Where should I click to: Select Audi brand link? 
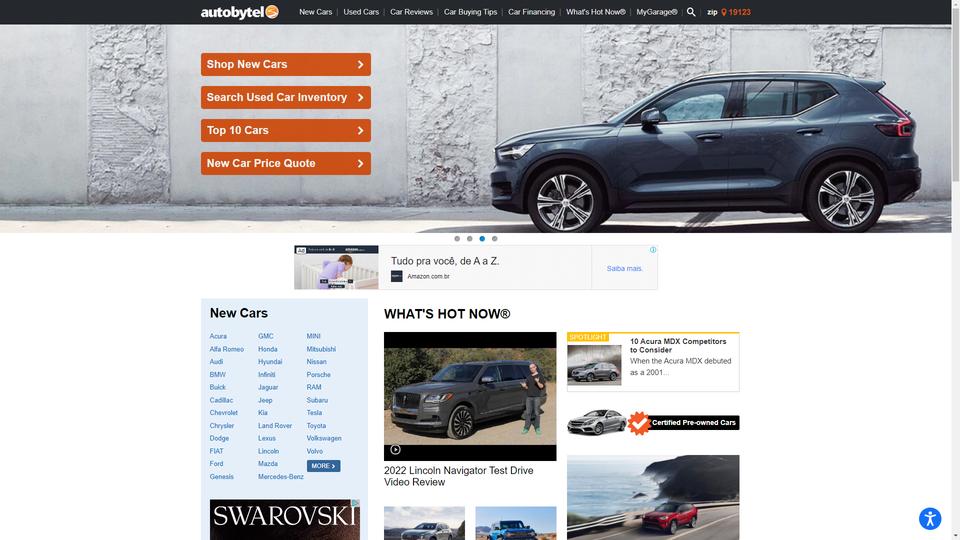tap(216, 362)
